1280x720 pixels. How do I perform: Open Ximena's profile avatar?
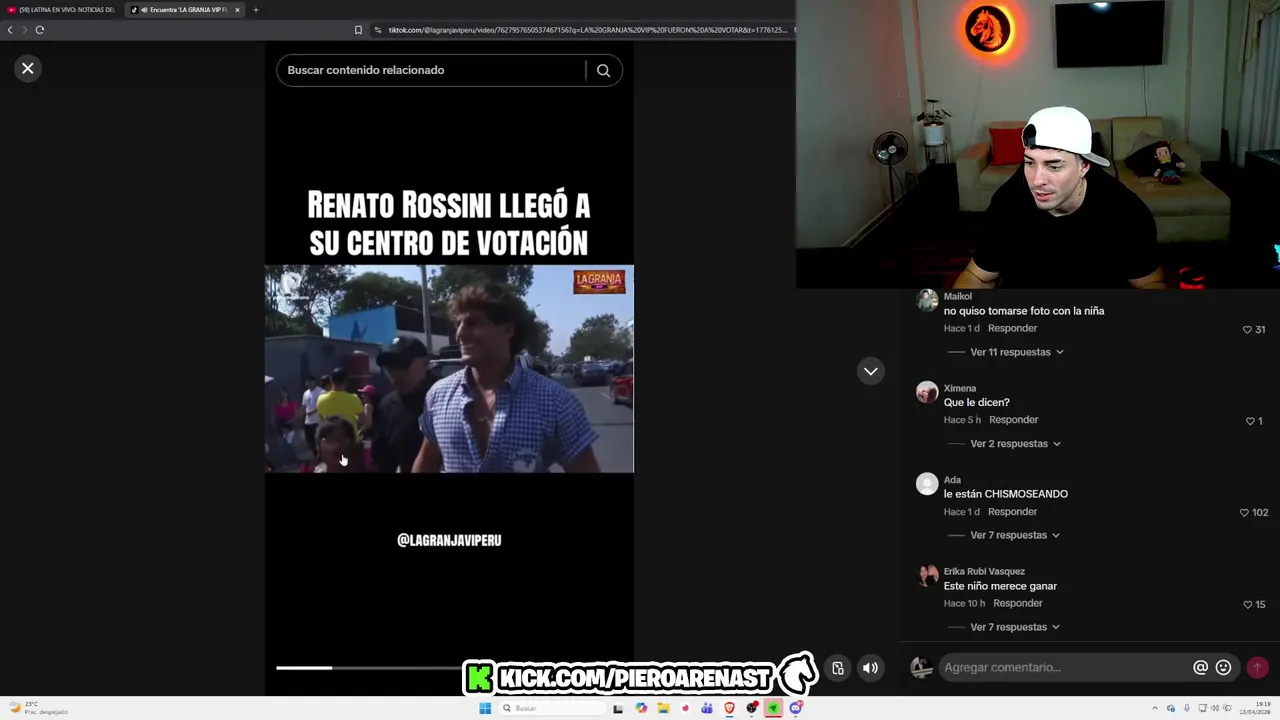[x=927, y=392]
